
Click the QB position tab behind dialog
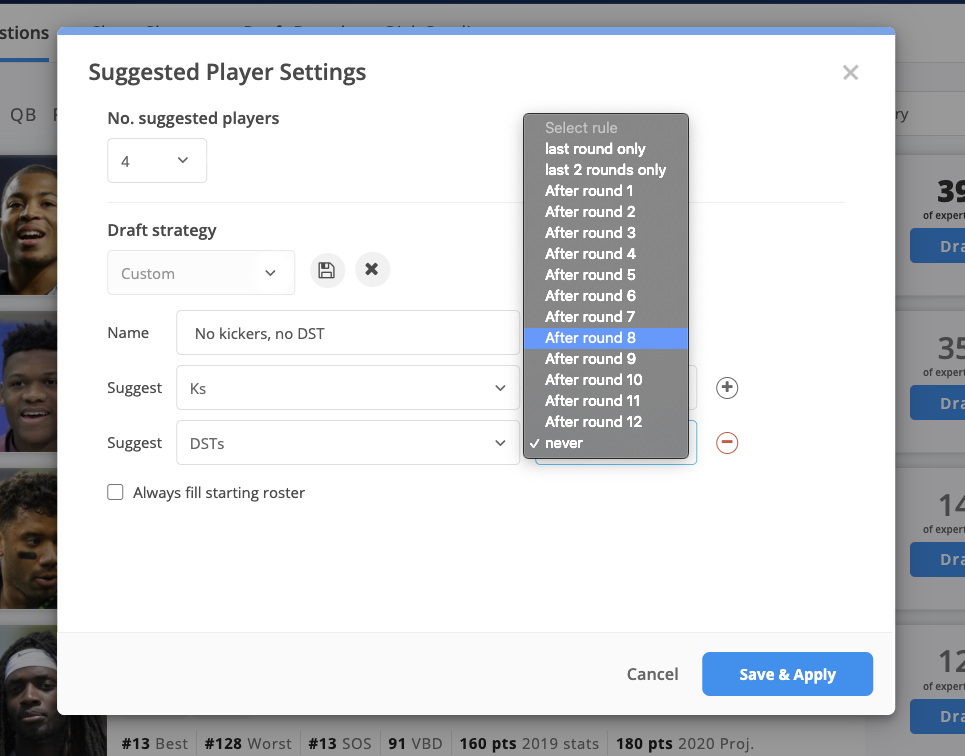23,115
